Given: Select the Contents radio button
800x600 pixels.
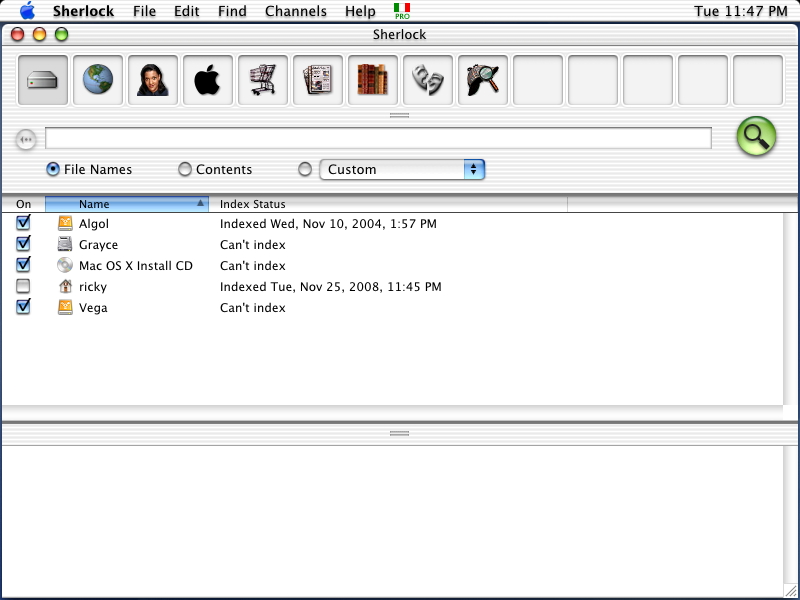Looking at the screenshot, I should (x=185, y=170).
